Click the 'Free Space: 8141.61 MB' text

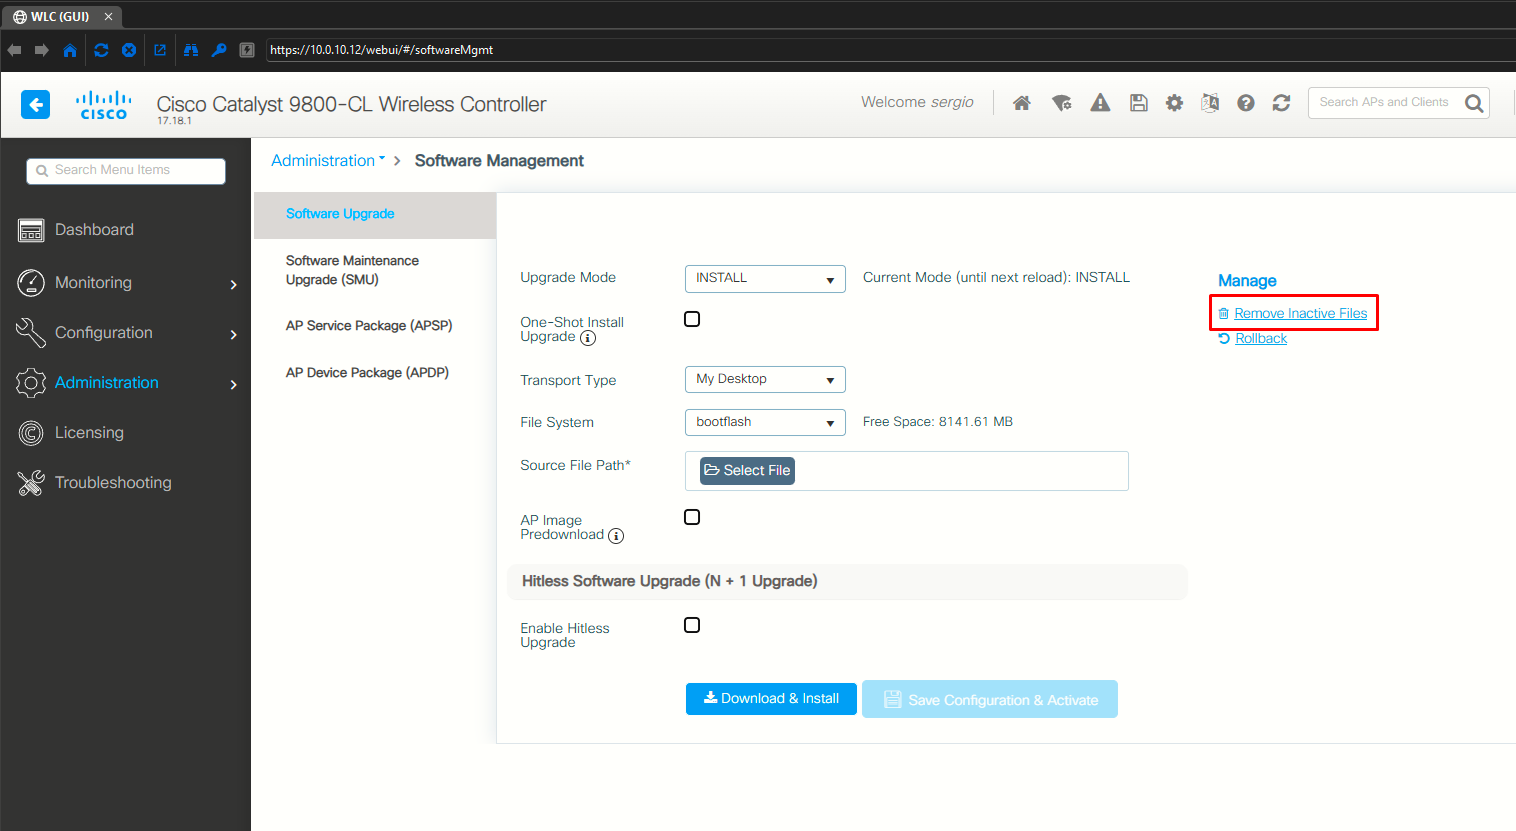pos(938,422)
